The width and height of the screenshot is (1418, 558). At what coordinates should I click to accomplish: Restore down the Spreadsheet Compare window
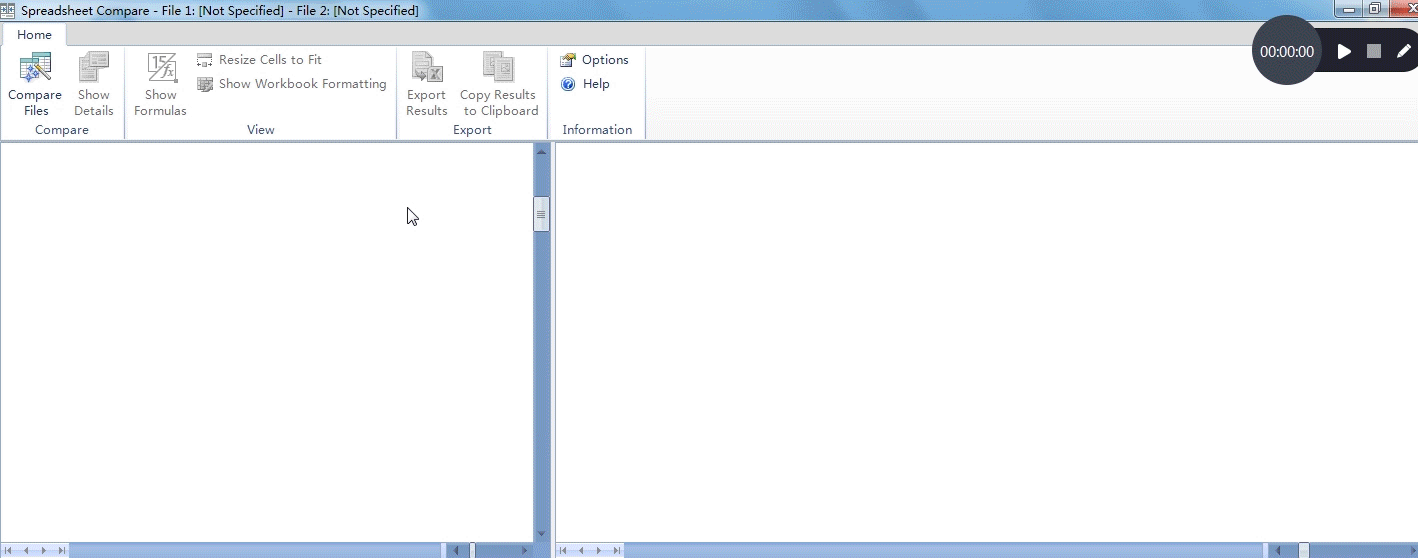coord(1376,9)
